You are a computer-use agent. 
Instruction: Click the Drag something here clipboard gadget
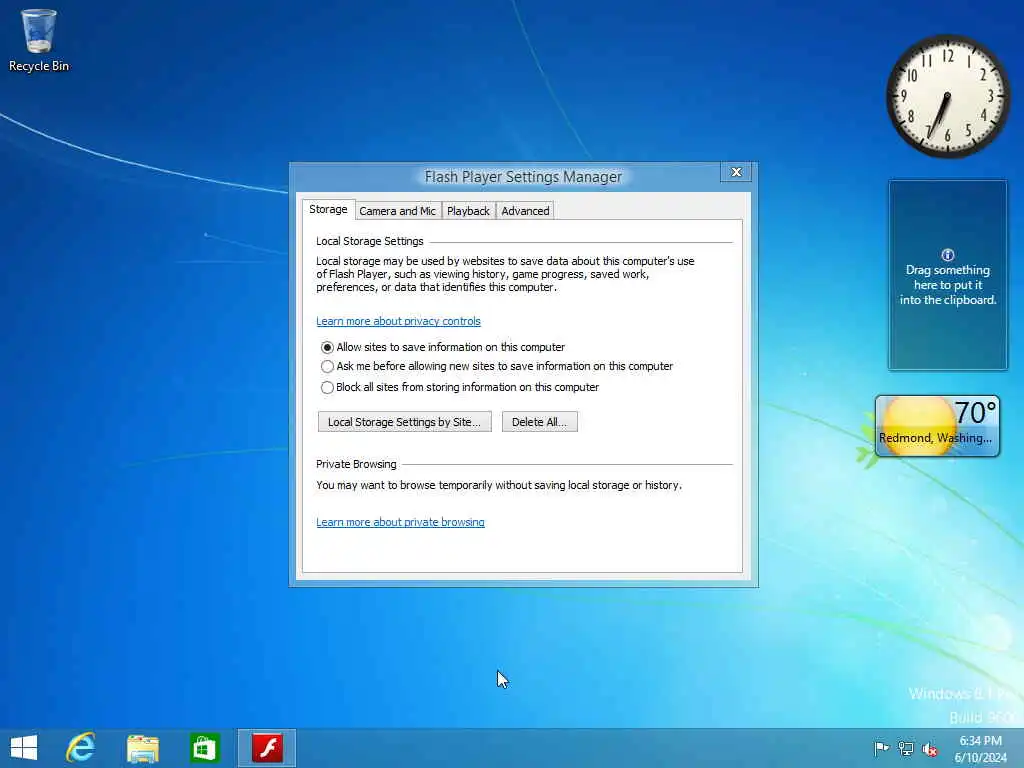(948, 275)
